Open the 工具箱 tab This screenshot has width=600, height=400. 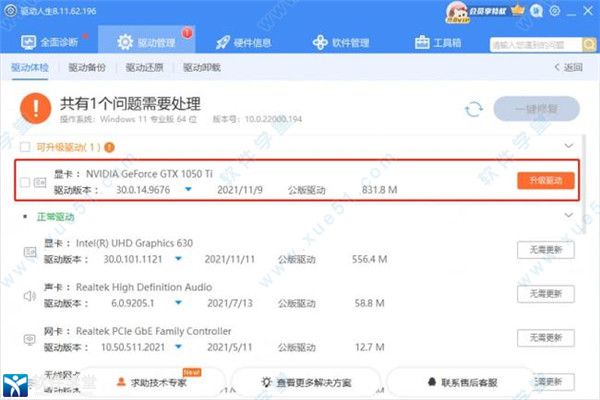[x=438, y=42]
